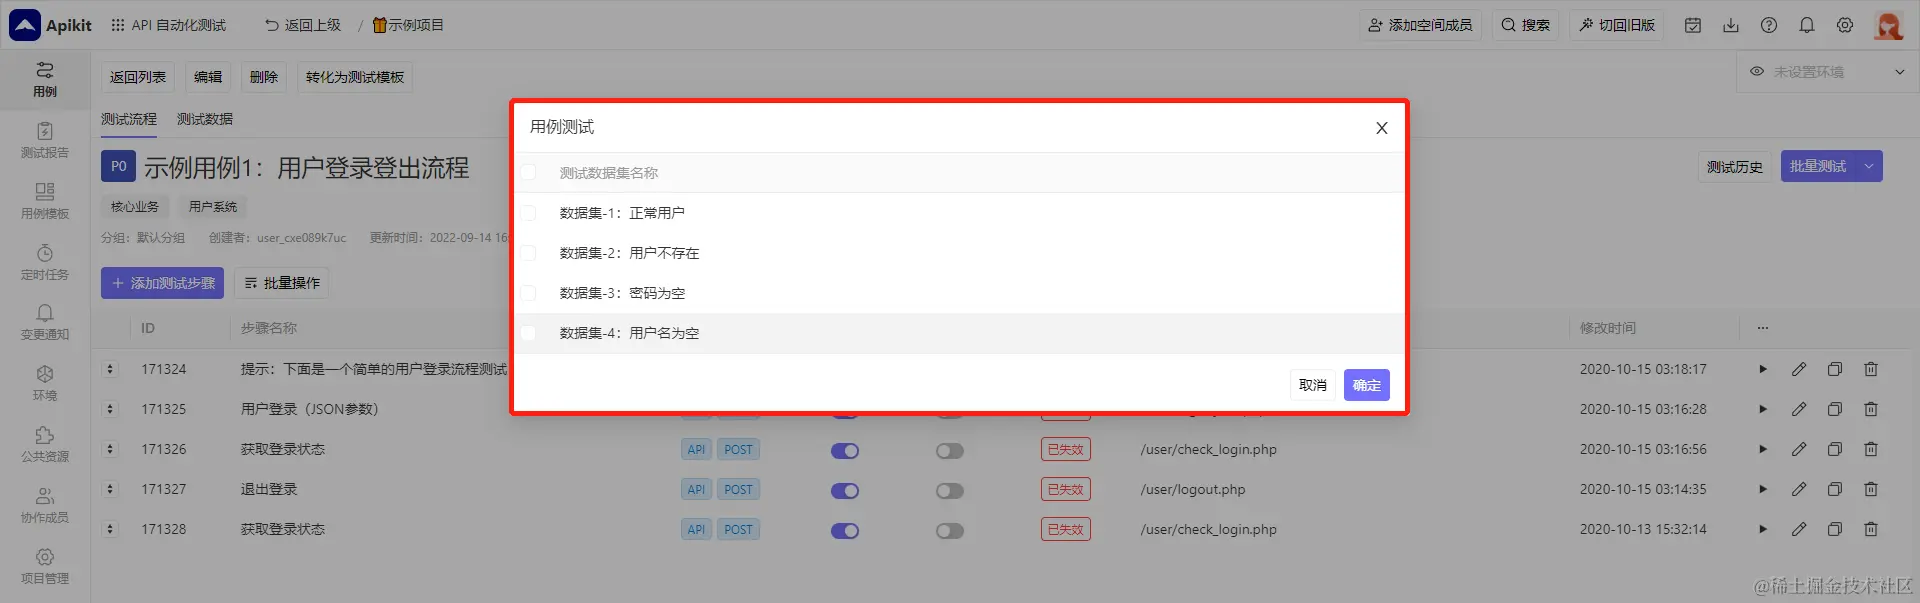Click the 核心业务 tag
Image resolution: width=1920 pixels, height=603 pixels.
click(x=135, y=207)
